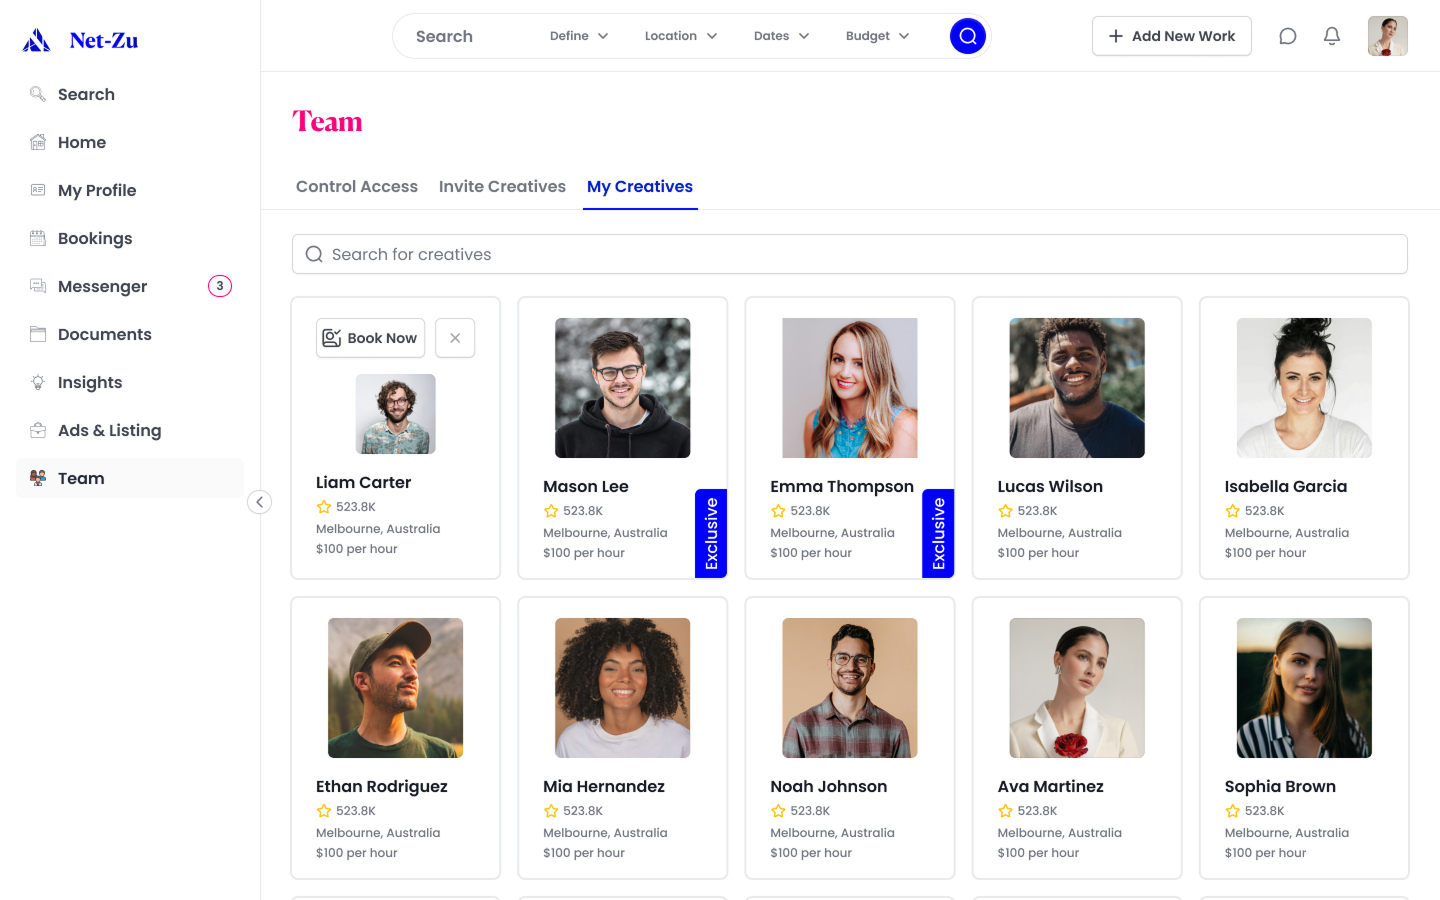Open the Budget dropdown
Viewport: 1440px width, 900px height.
click(877, 36)
